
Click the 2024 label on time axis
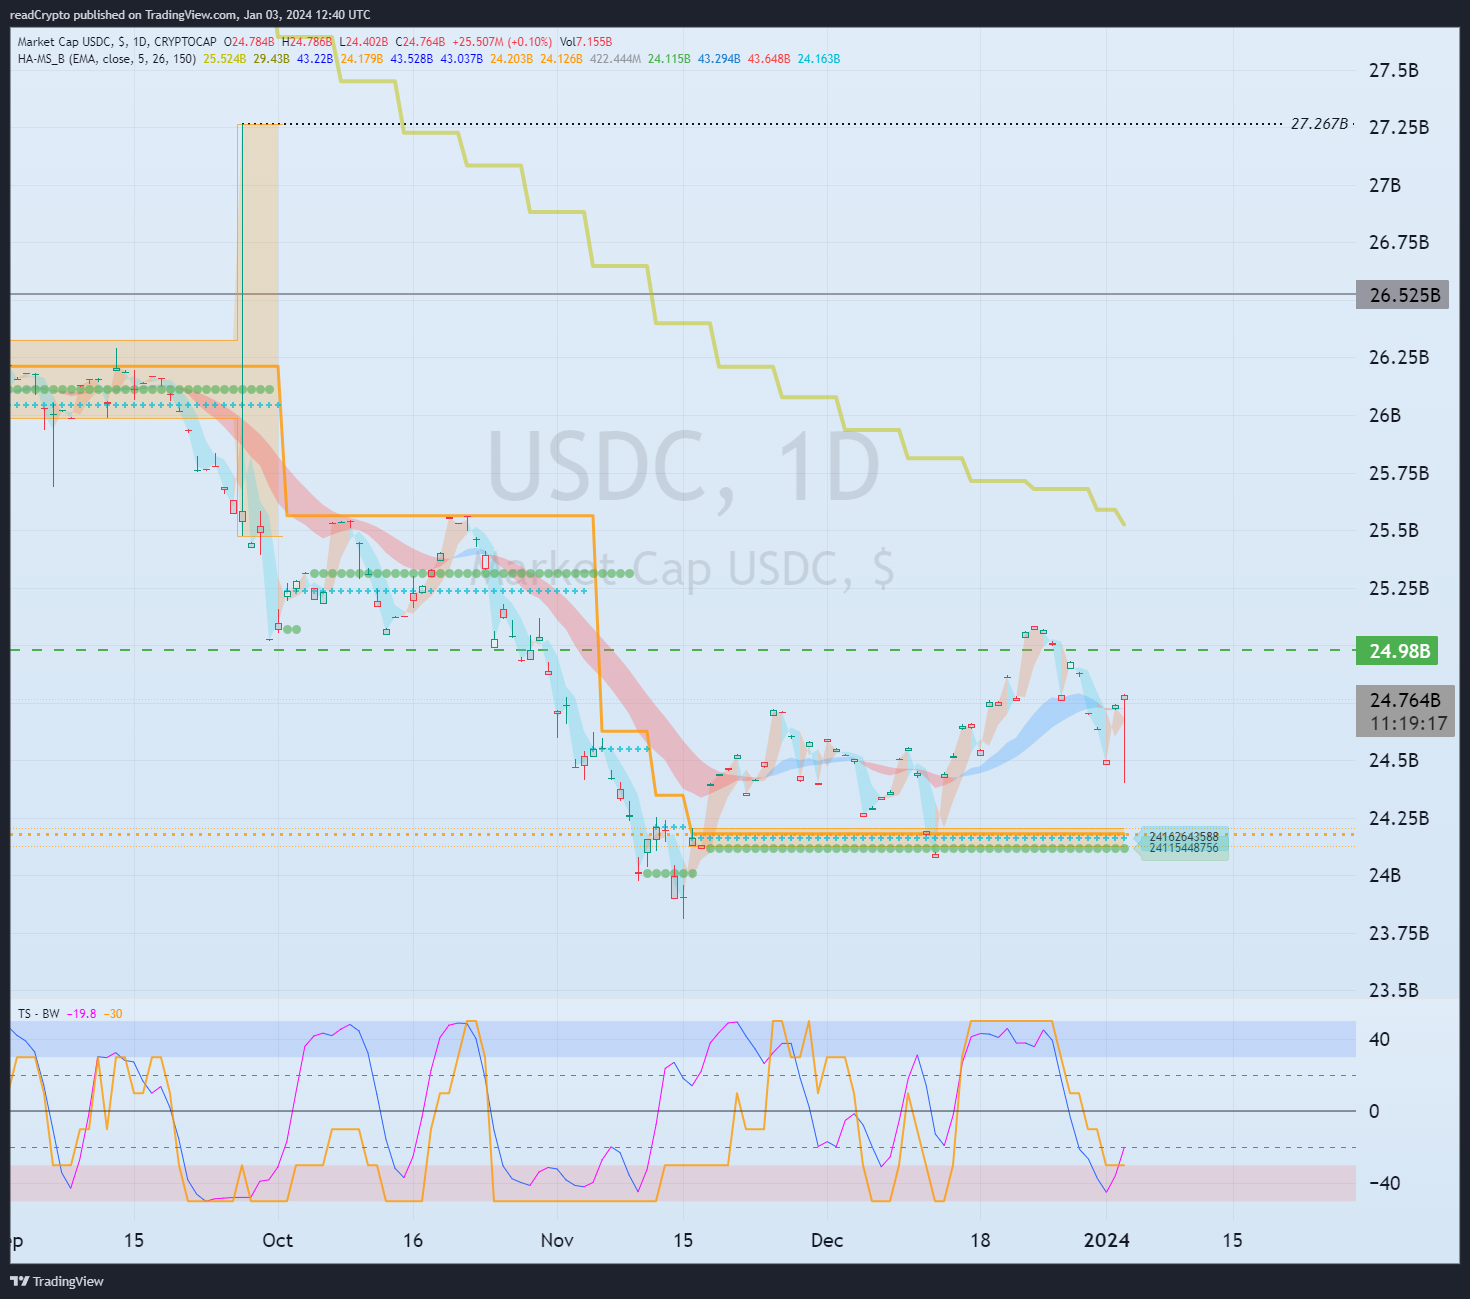pos(1107,1240)
